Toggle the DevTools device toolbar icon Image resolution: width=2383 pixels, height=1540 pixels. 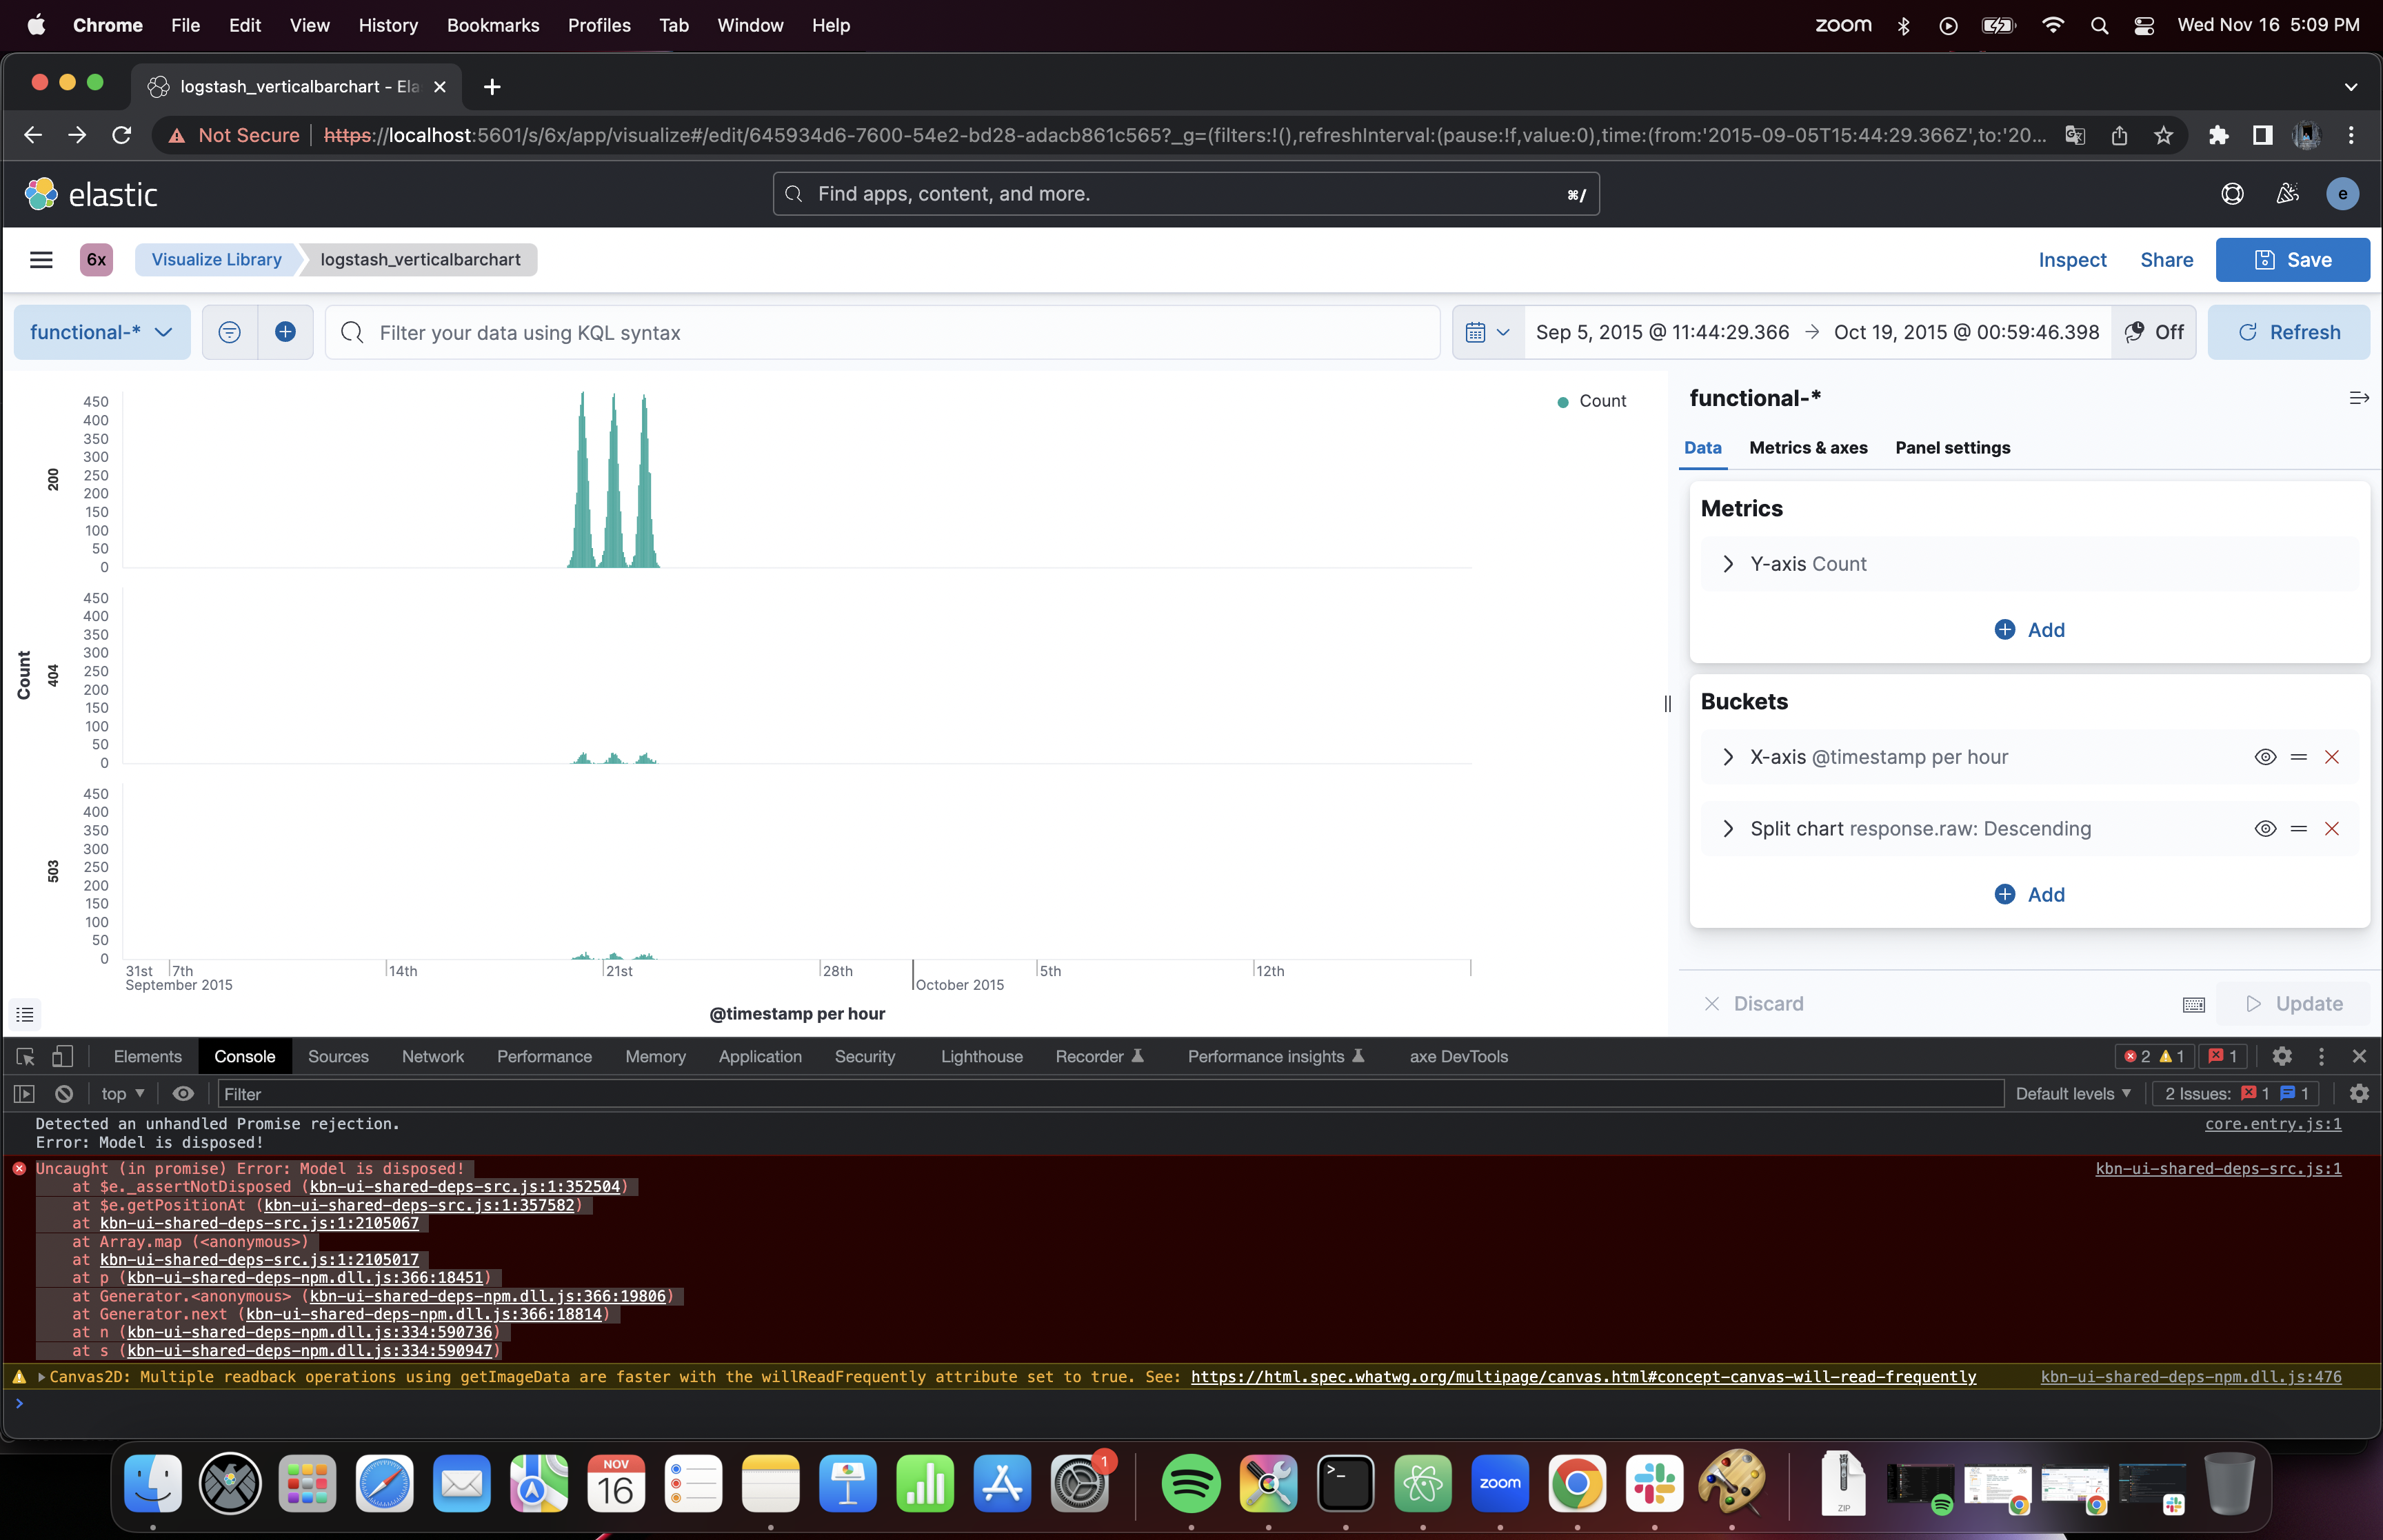(x=62, y=1056)
